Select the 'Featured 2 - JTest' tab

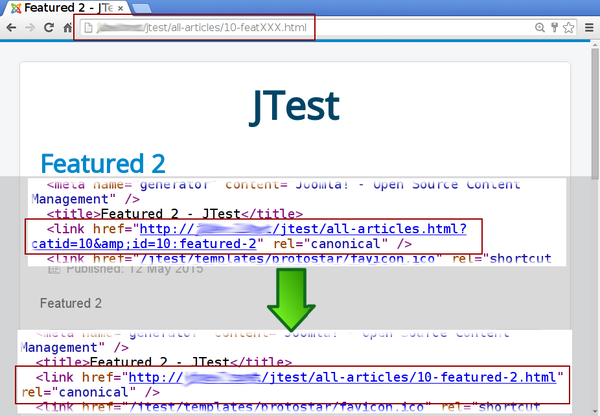point(60,7)
